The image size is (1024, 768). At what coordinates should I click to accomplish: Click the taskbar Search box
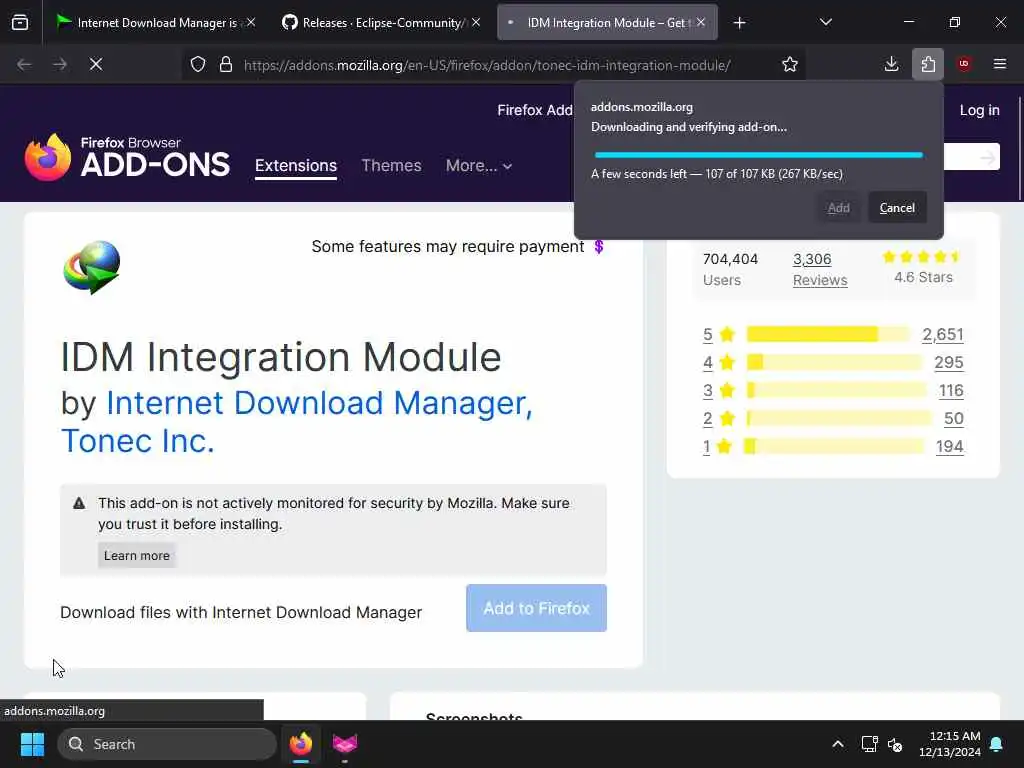(167, 744)
